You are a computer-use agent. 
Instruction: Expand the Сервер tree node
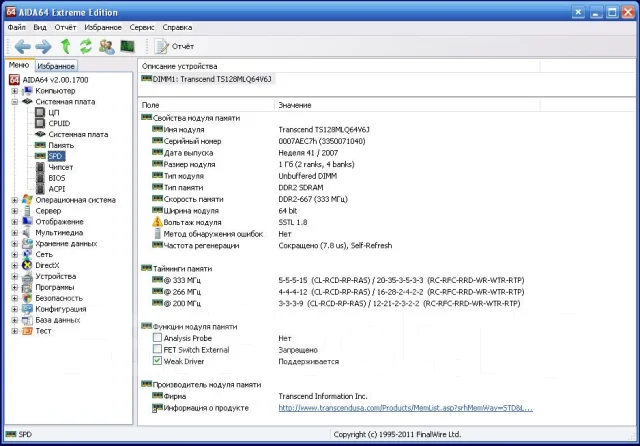point(14,211)
